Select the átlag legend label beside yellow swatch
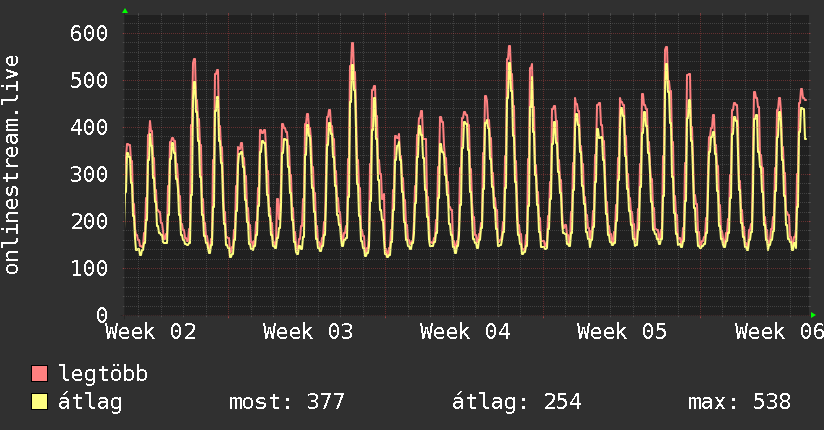 pos(90,402)
